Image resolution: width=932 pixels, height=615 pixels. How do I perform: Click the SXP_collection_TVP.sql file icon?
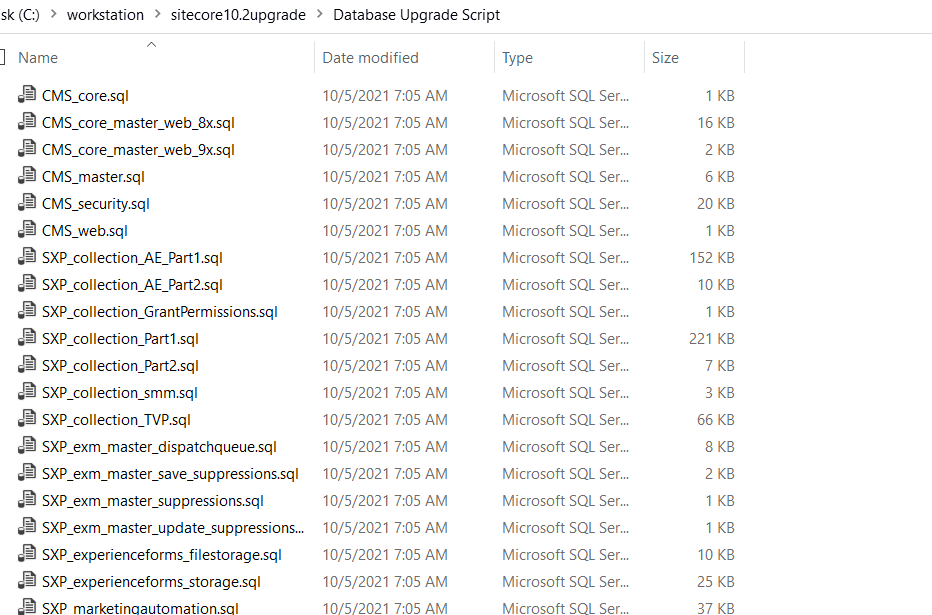[27, 419]
